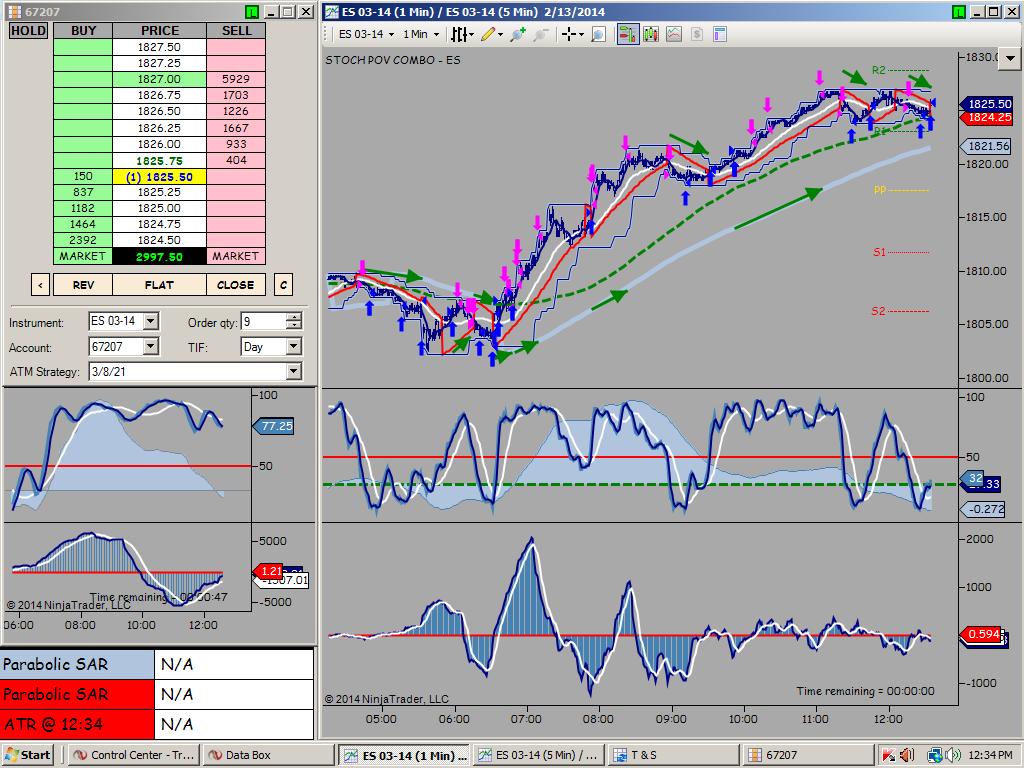The image size is (1024, 768).
Task: Open the 1 Min interval dropdown
Action: (x=421, y=35)
